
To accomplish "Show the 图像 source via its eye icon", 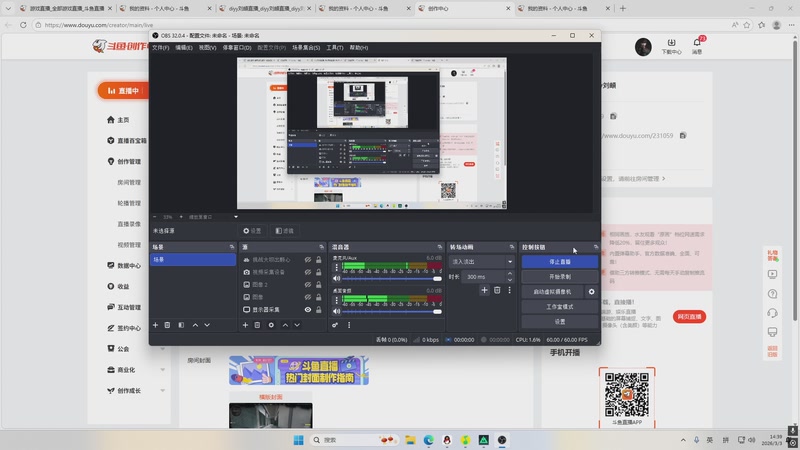I will (x=308, y=297).
